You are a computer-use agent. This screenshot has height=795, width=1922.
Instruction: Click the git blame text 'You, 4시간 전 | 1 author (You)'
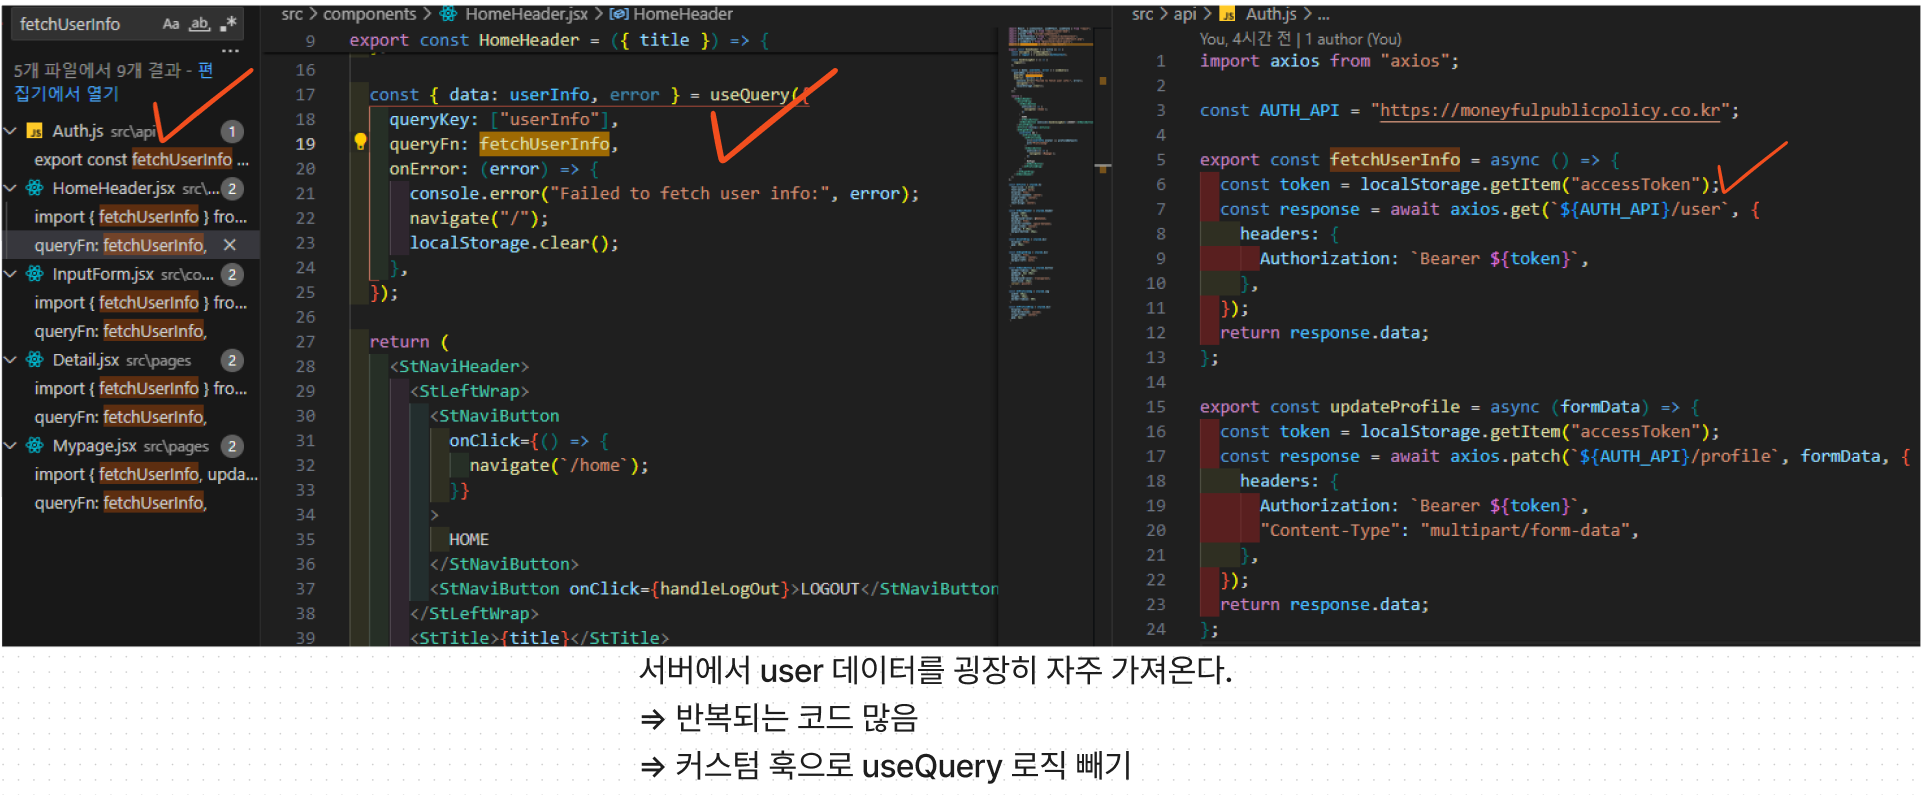(x=1300, y=39)
